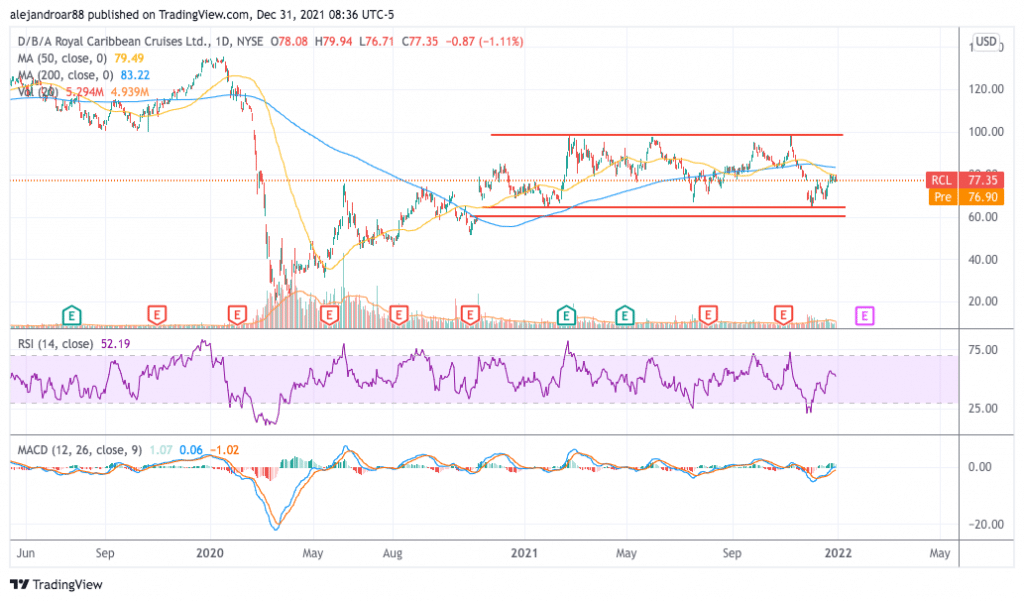Click the teal earnings marker near May 2021
Viewport: 1024px width, 602px height.
pos(625,316)
